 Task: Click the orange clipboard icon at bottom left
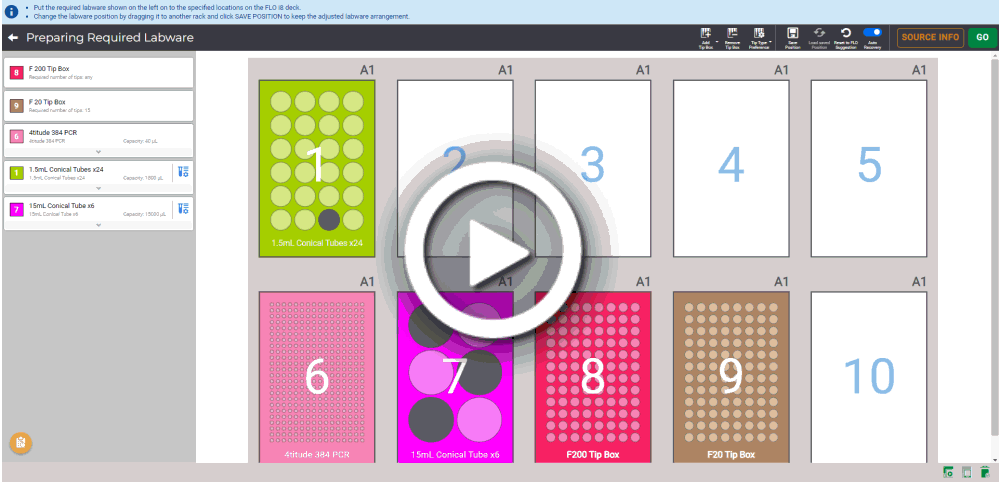pyautogui.click(x=20, y=442)
